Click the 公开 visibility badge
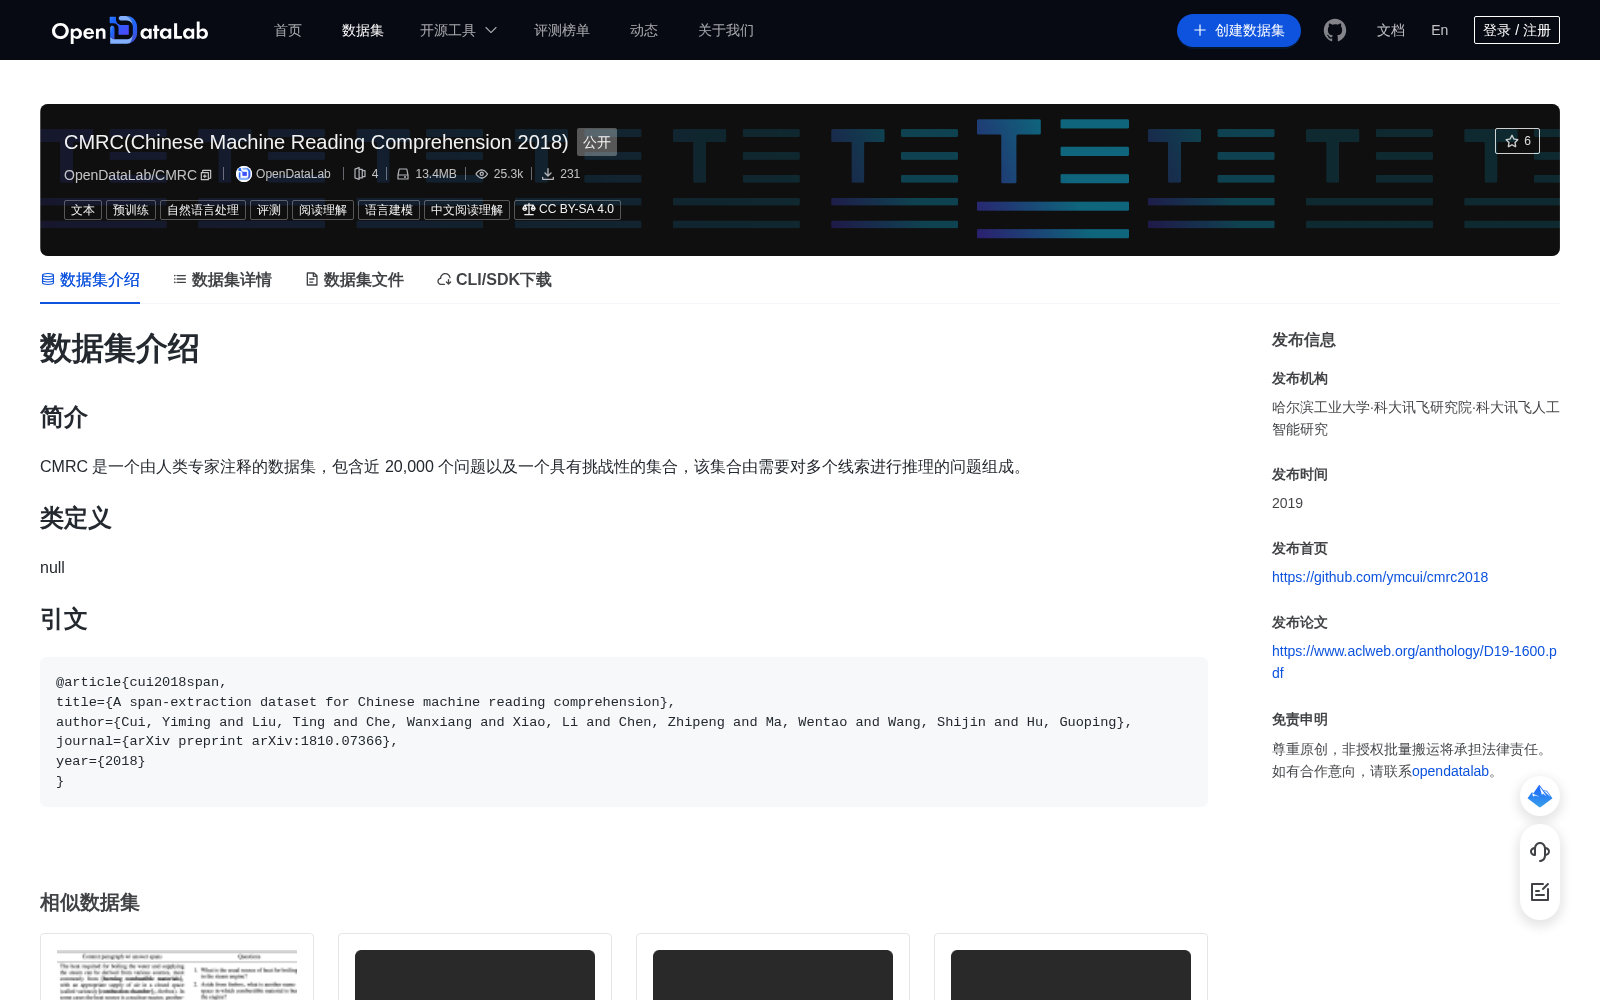The width and height of the screenshot is (1600, 1000). click(597, 142)
